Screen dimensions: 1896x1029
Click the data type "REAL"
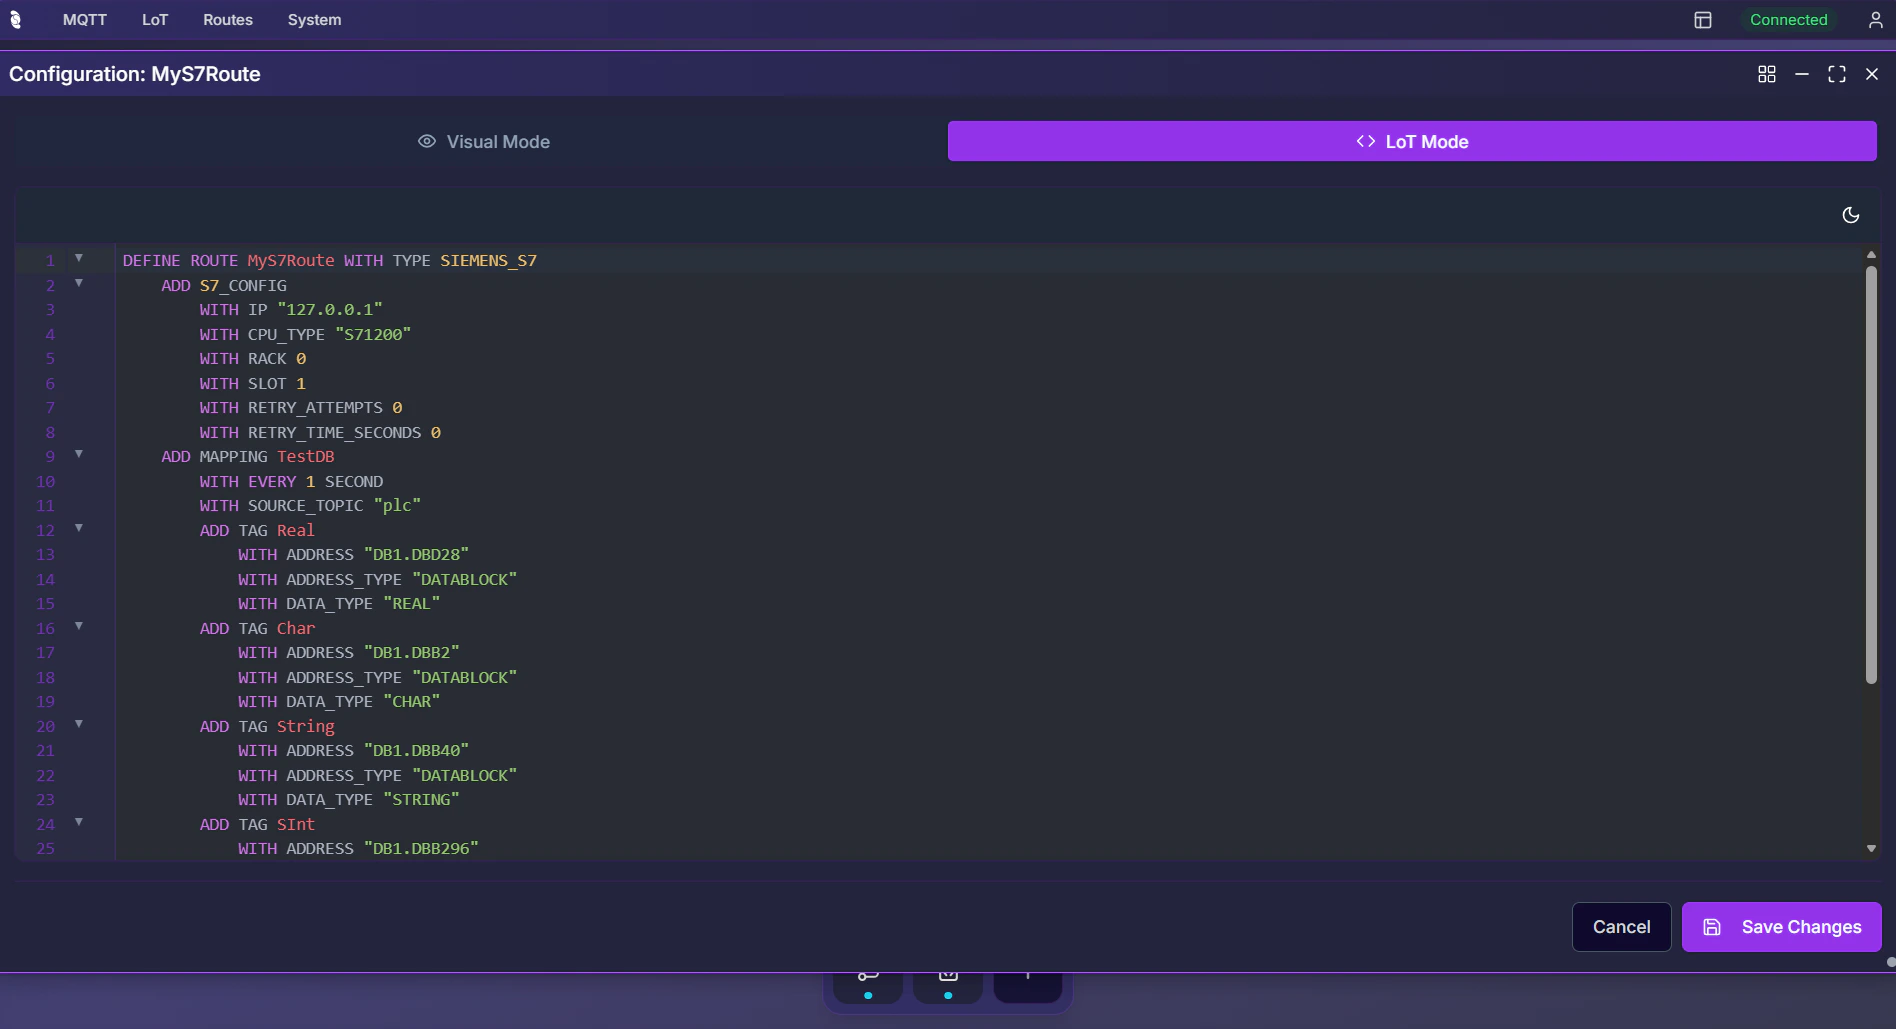(411, 604)
